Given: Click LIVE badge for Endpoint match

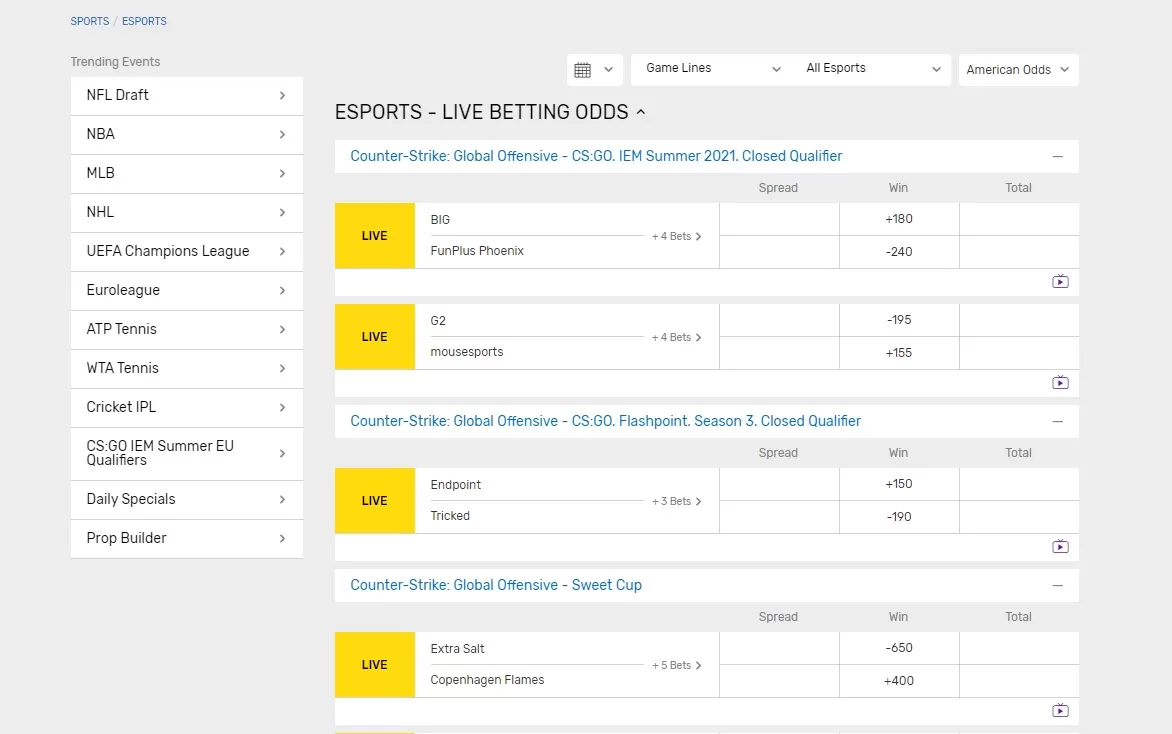Looking at the screenshot, I should click(x=374, y=501).
